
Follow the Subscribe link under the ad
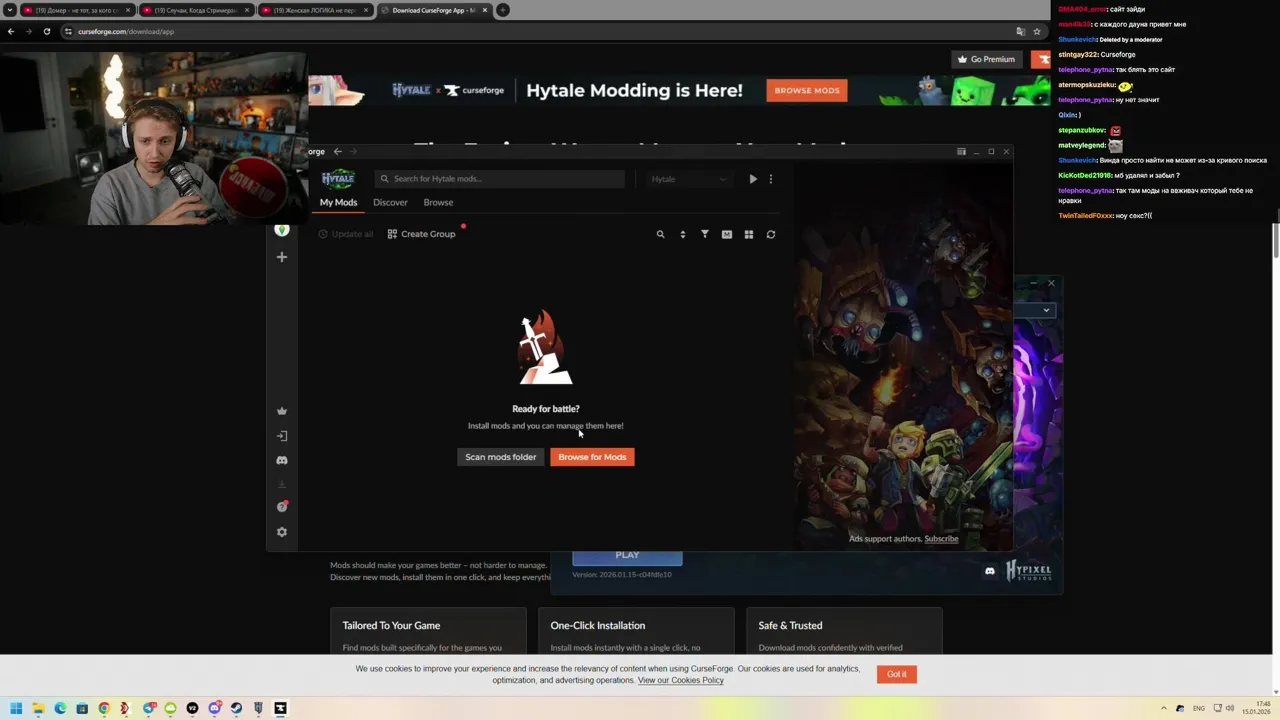click(x=941, y=539)
